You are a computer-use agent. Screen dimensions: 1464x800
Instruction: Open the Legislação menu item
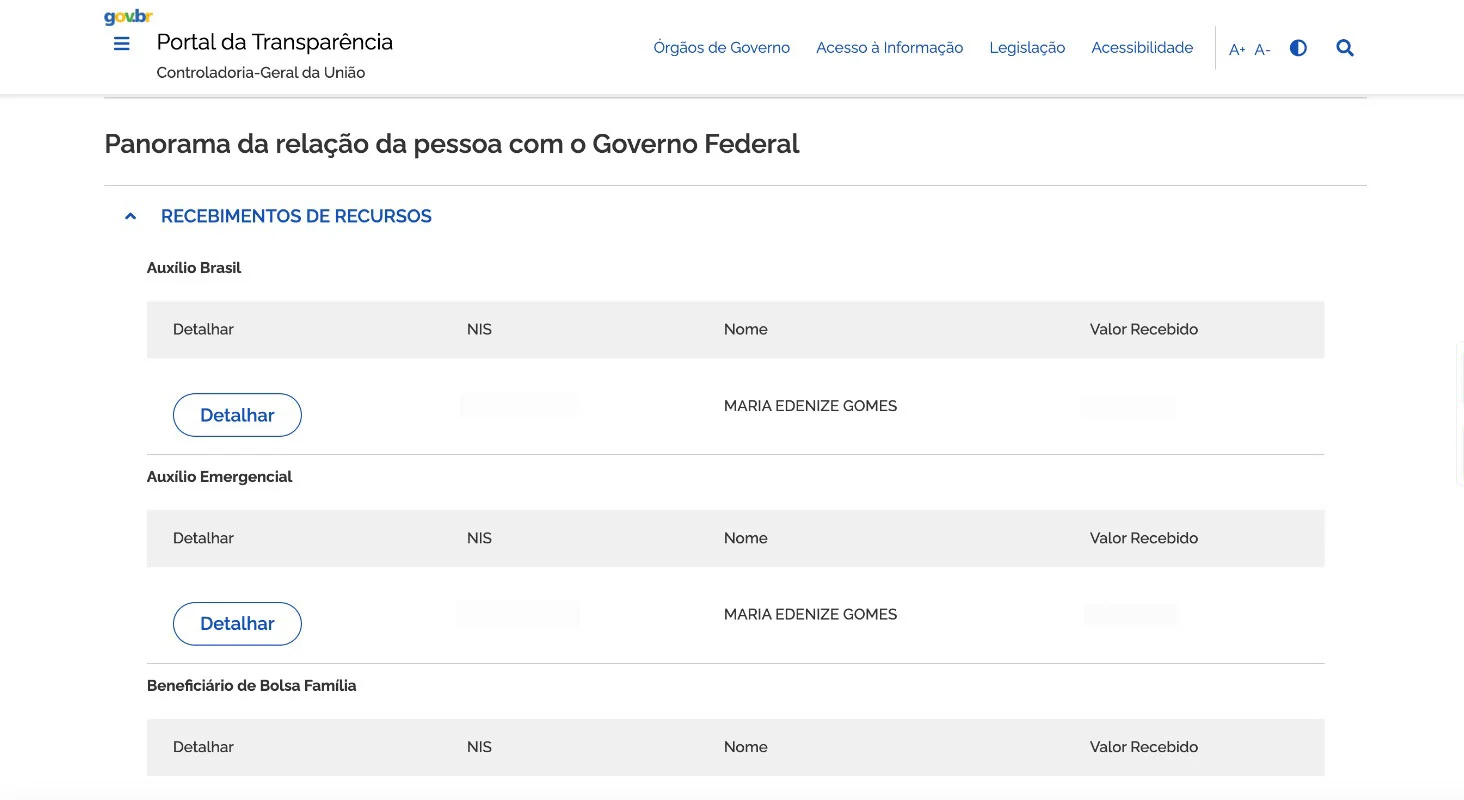click(x=1027, y=48)
